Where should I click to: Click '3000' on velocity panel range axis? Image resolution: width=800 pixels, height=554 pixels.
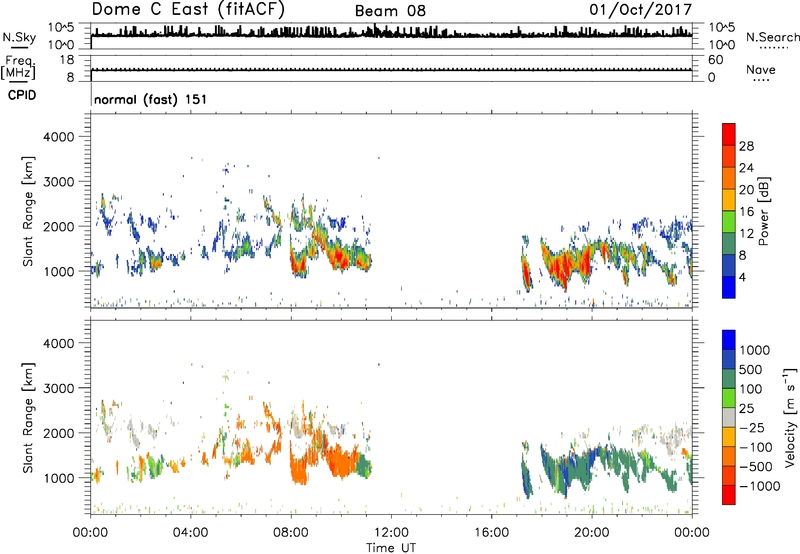click(x=59, y=389)
